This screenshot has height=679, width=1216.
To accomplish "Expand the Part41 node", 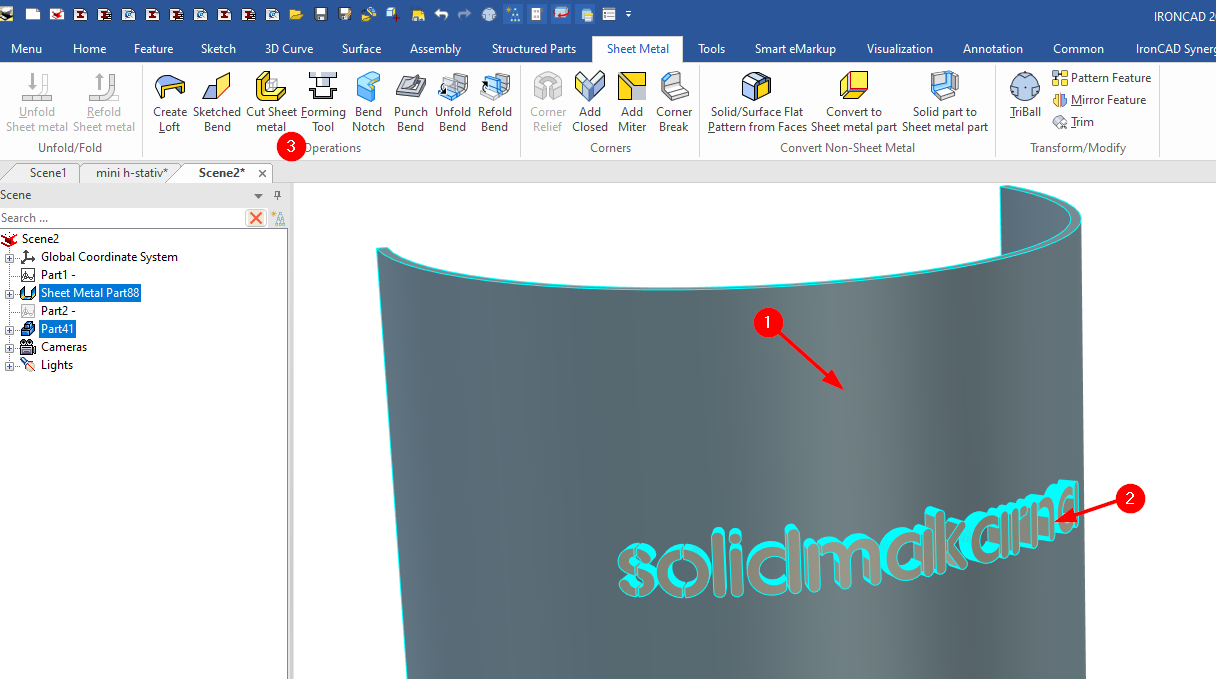I will (10, 330).
